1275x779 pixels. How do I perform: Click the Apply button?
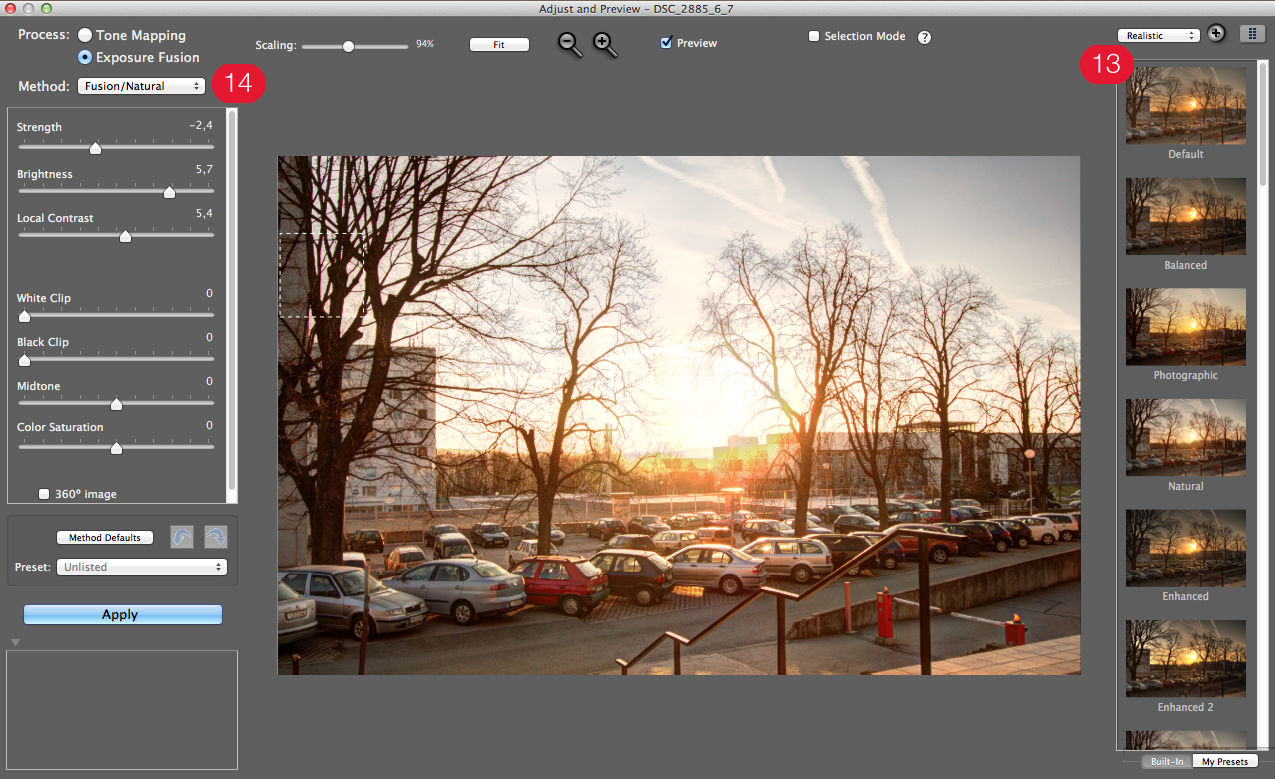122,615
